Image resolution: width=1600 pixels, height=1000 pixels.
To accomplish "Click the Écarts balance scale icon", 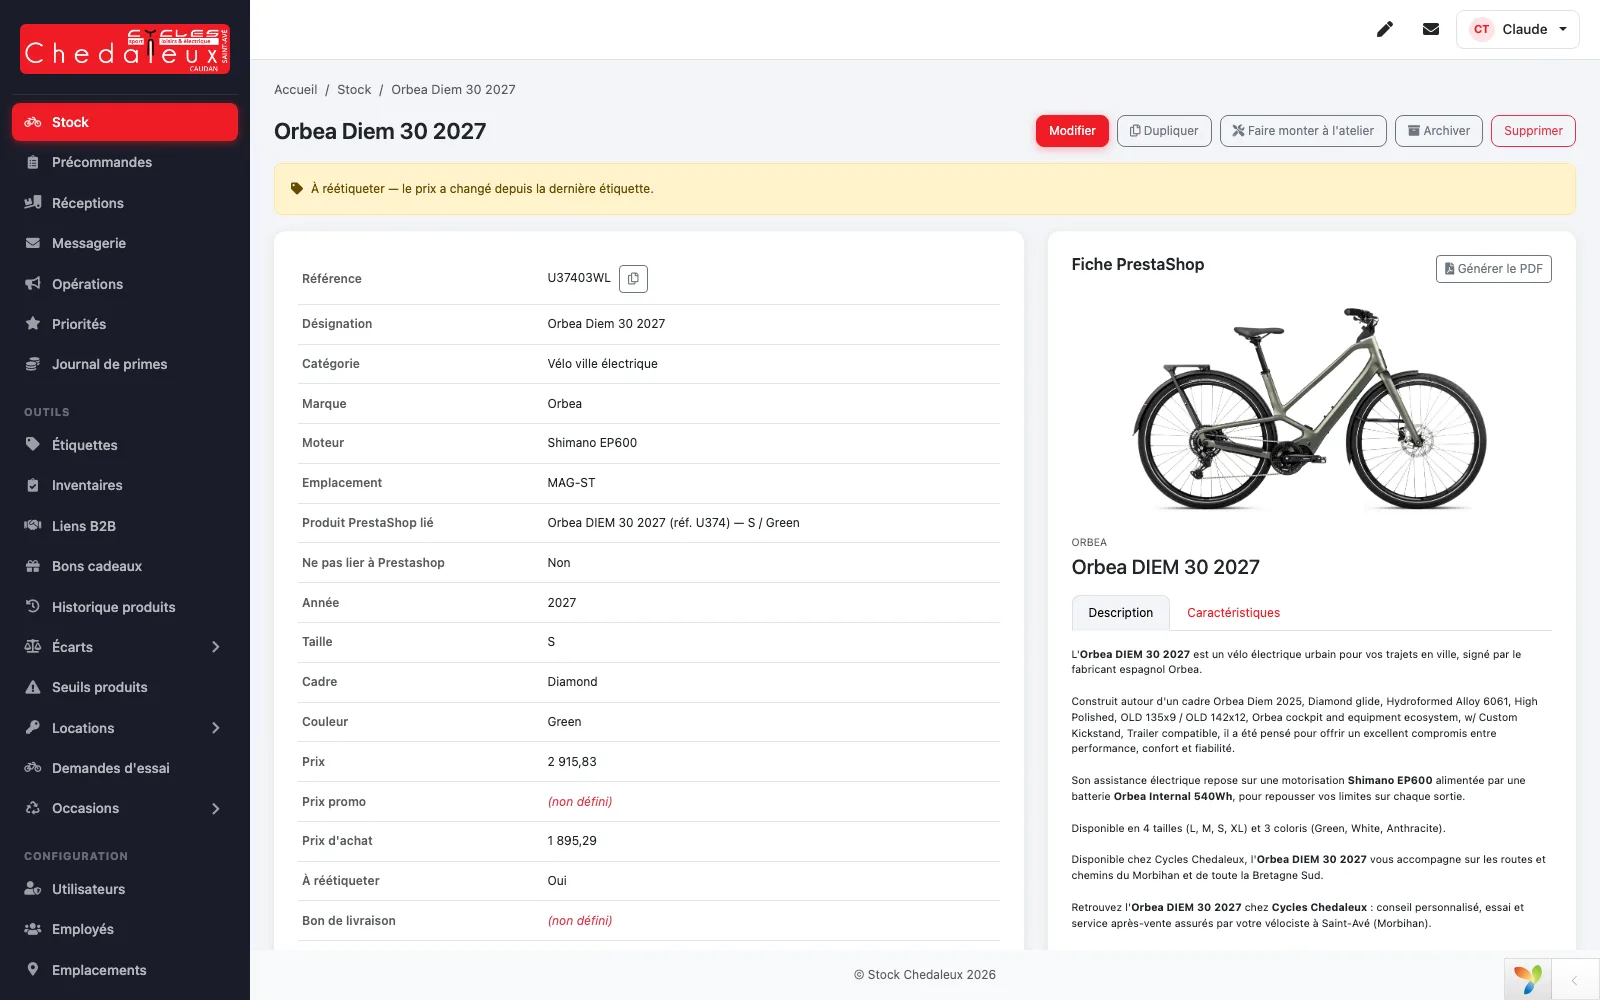I will pos(33,647).
